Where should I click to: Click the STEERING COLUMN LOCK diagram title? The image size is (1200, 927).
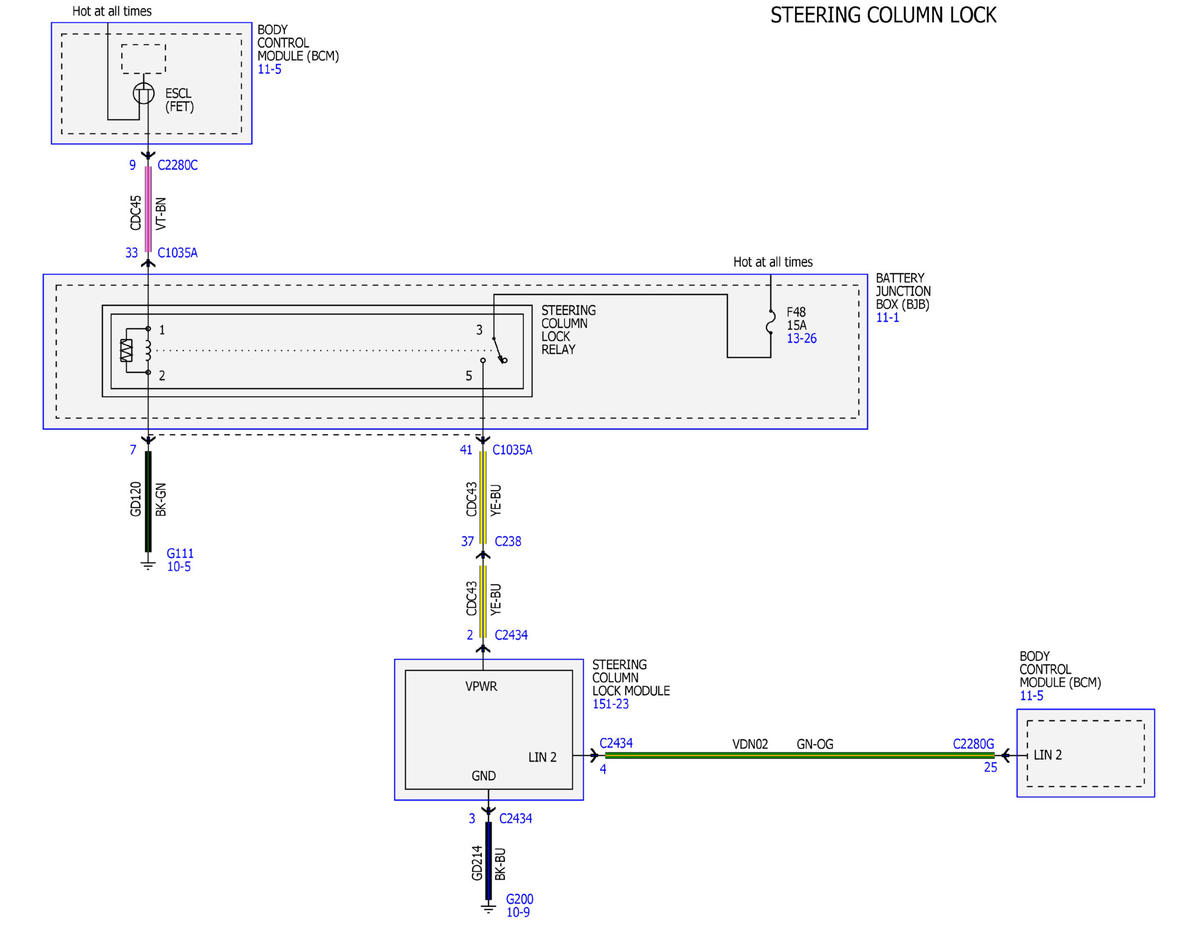[x=883, y=16]
